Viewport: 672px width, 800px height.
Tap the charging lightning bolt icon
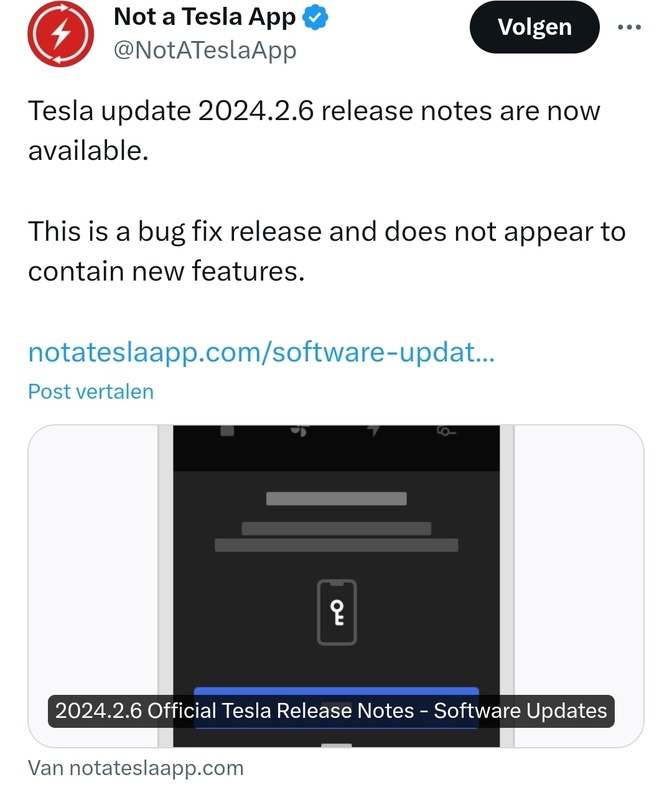pos(374,428)
